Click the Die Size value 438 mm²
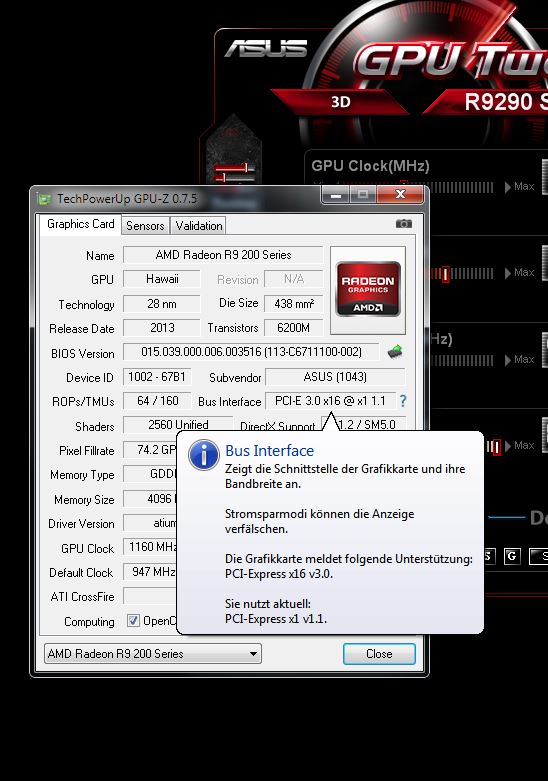The height and width of the screenshot is (781, 548). [x=293, y=303]
